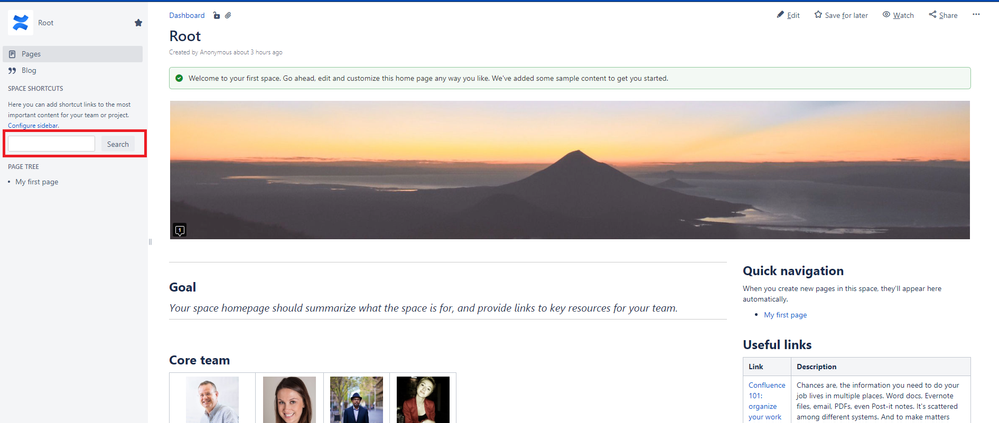This screenshot has width=999, height=423.
Task: Click the Useful links heading
Action: tap(777, 345)
